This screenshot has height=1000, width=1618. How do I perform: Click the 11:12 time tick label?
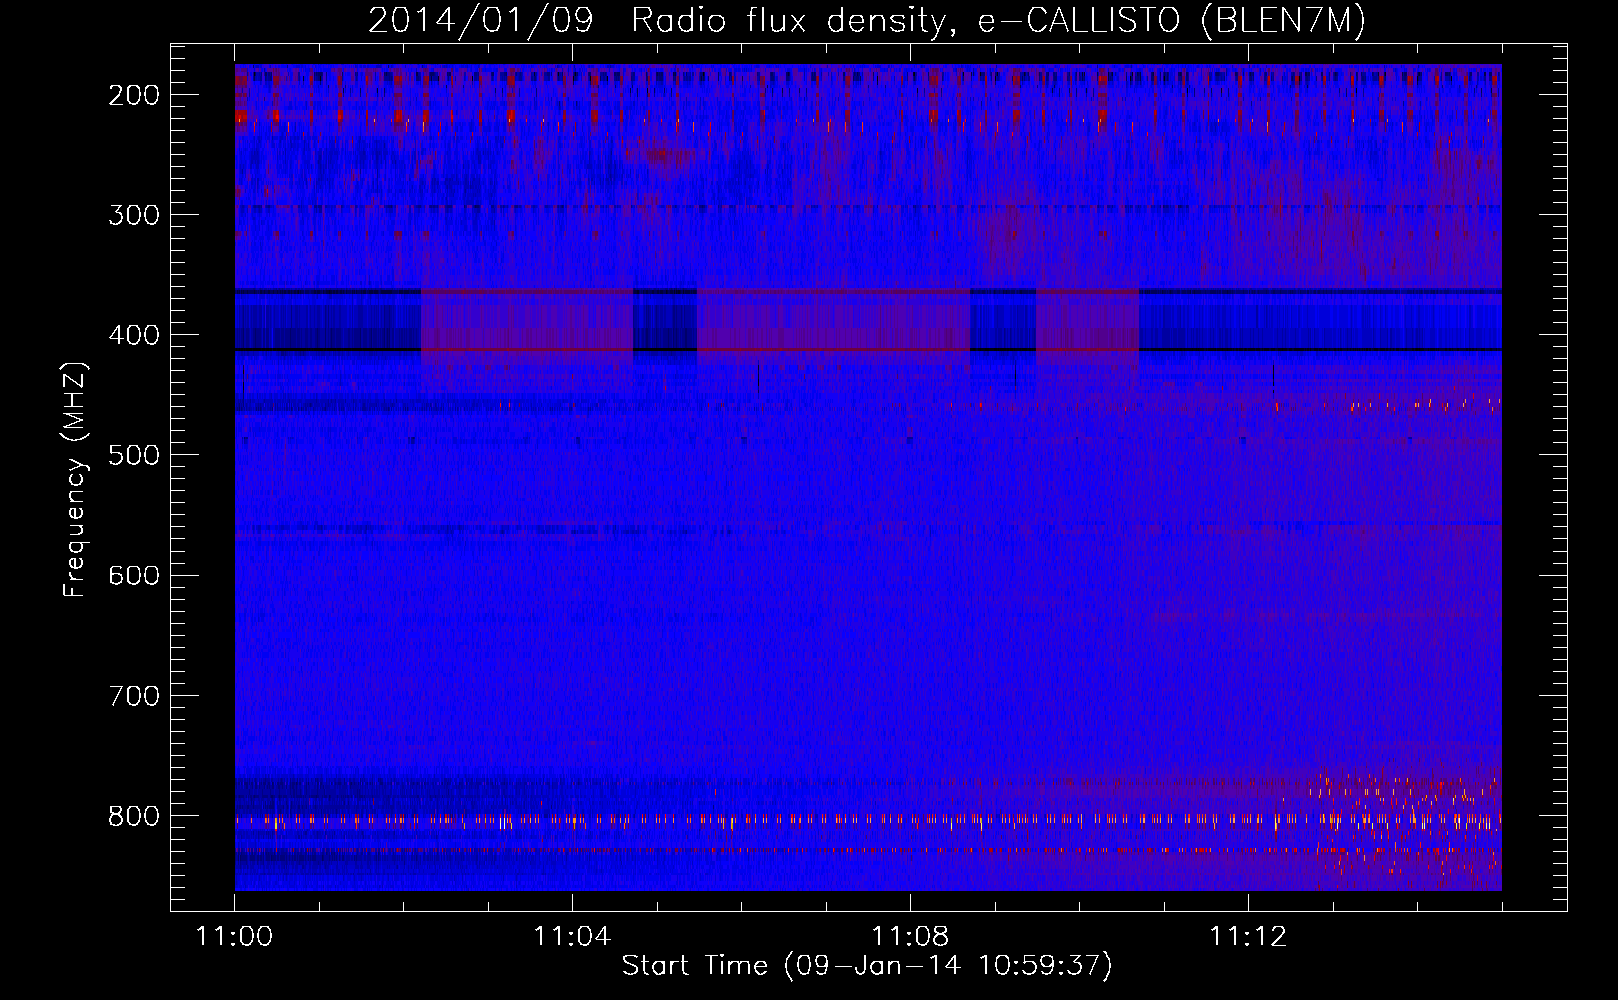coord(1248,937)
